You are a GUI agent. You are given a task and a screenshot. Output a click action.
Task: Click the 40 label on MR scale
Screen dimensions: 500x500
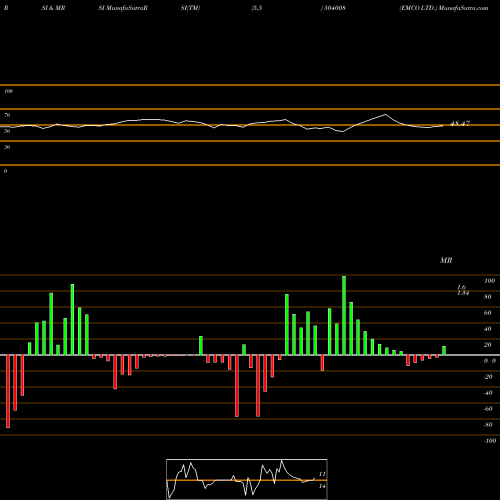(x=488, y=329)
